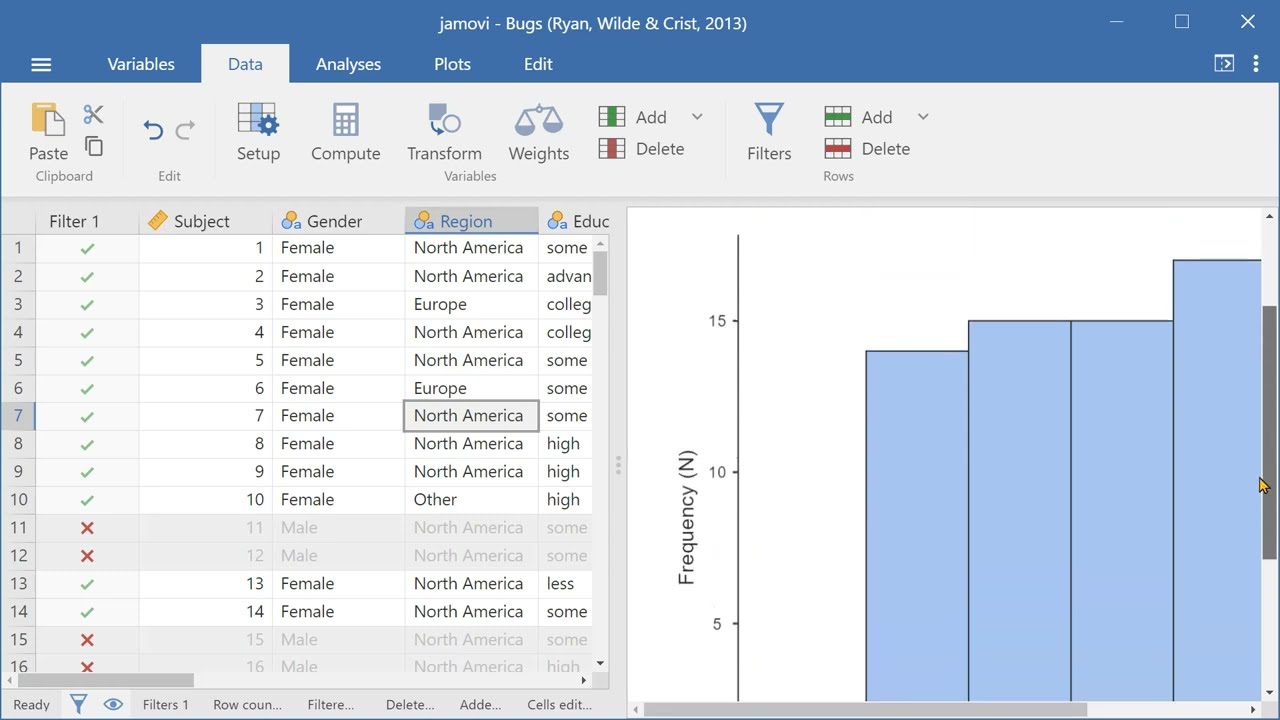Click the Cut scissors icon
The height and width of the screenshot is (720, 1280).
[93, 115]
